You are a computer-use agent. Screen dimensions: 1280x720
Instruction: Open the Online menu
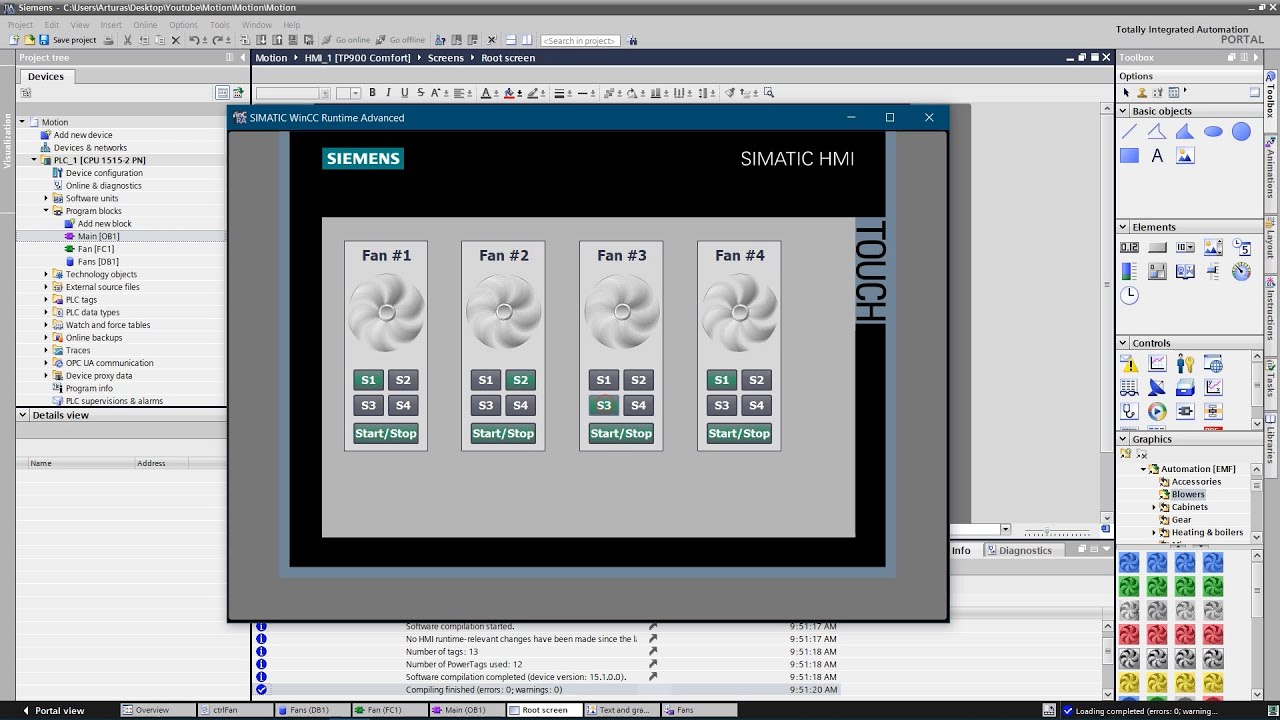point(145,25)
